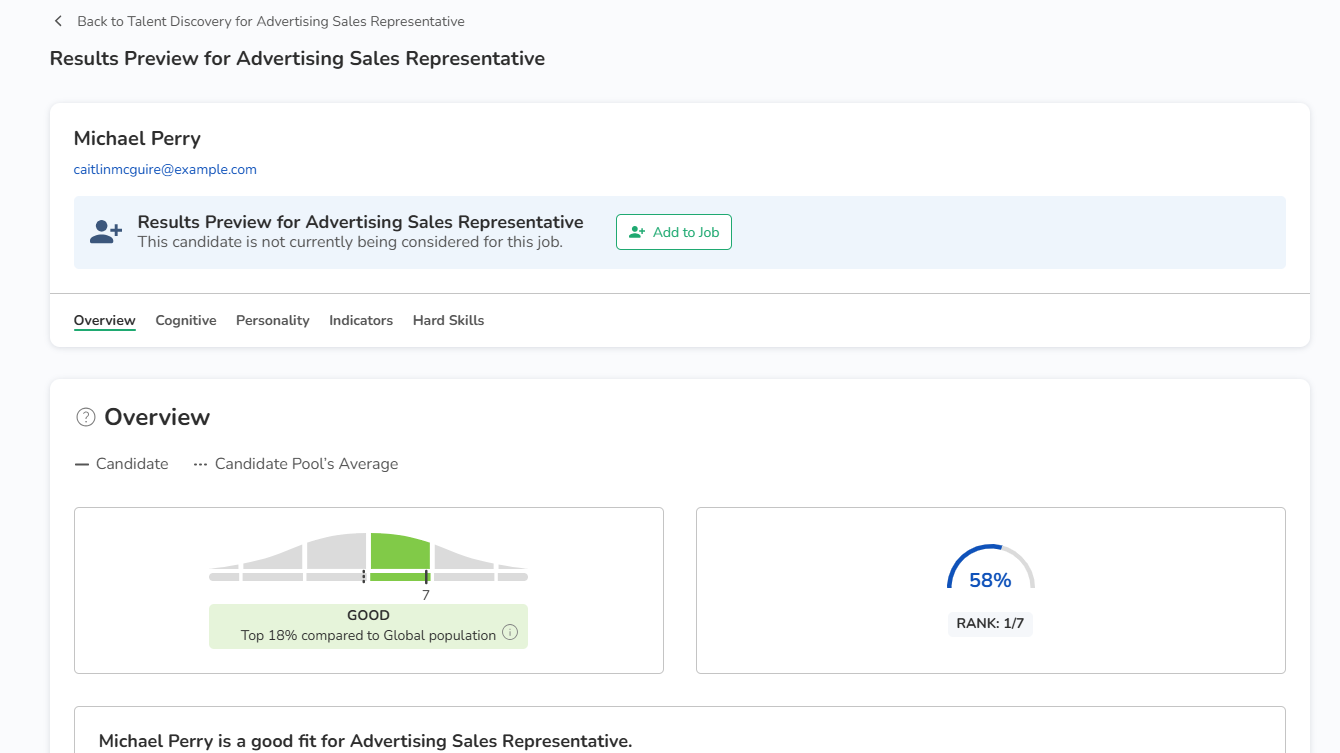Go to the Indicators tab

pyautogui.click(x=361, y=321)
